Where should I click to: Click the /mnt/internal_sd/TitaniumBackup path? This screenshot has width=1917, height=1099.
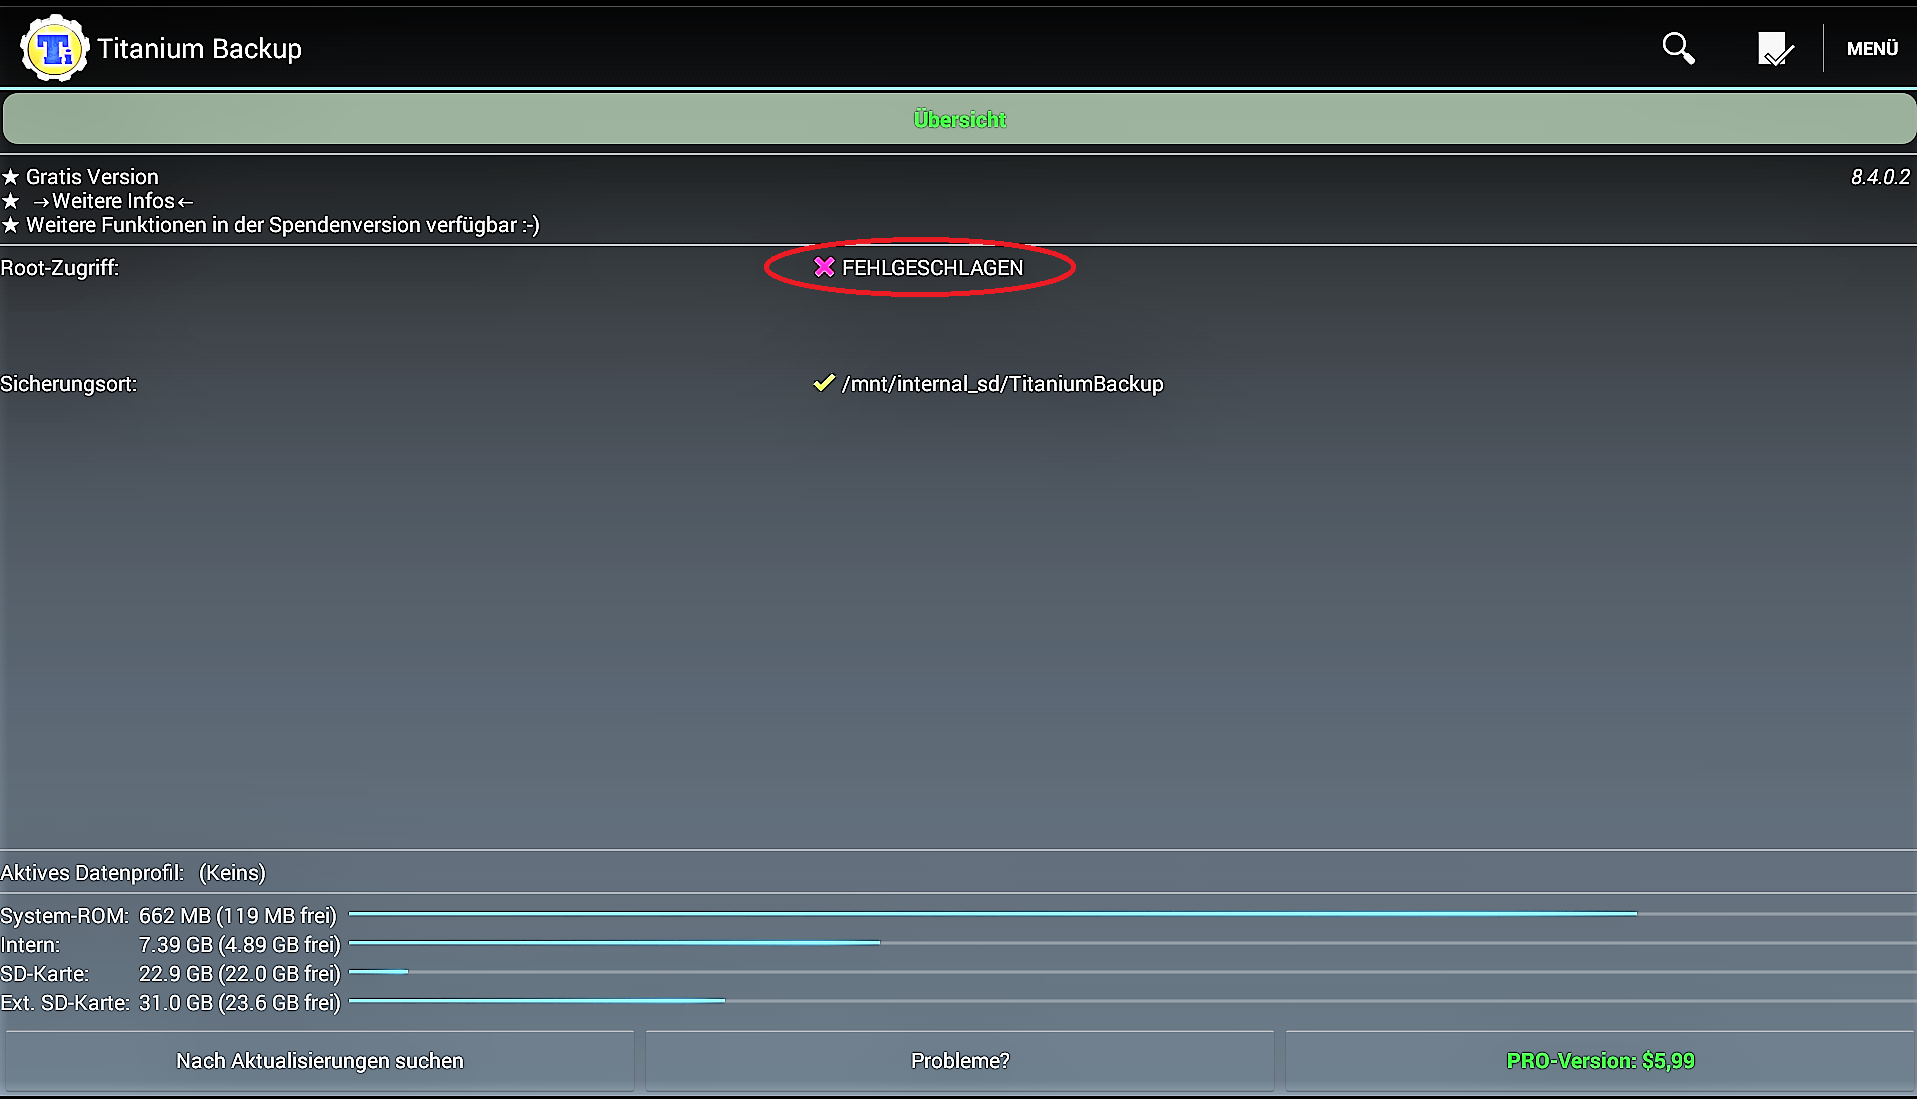[1003, 384]
